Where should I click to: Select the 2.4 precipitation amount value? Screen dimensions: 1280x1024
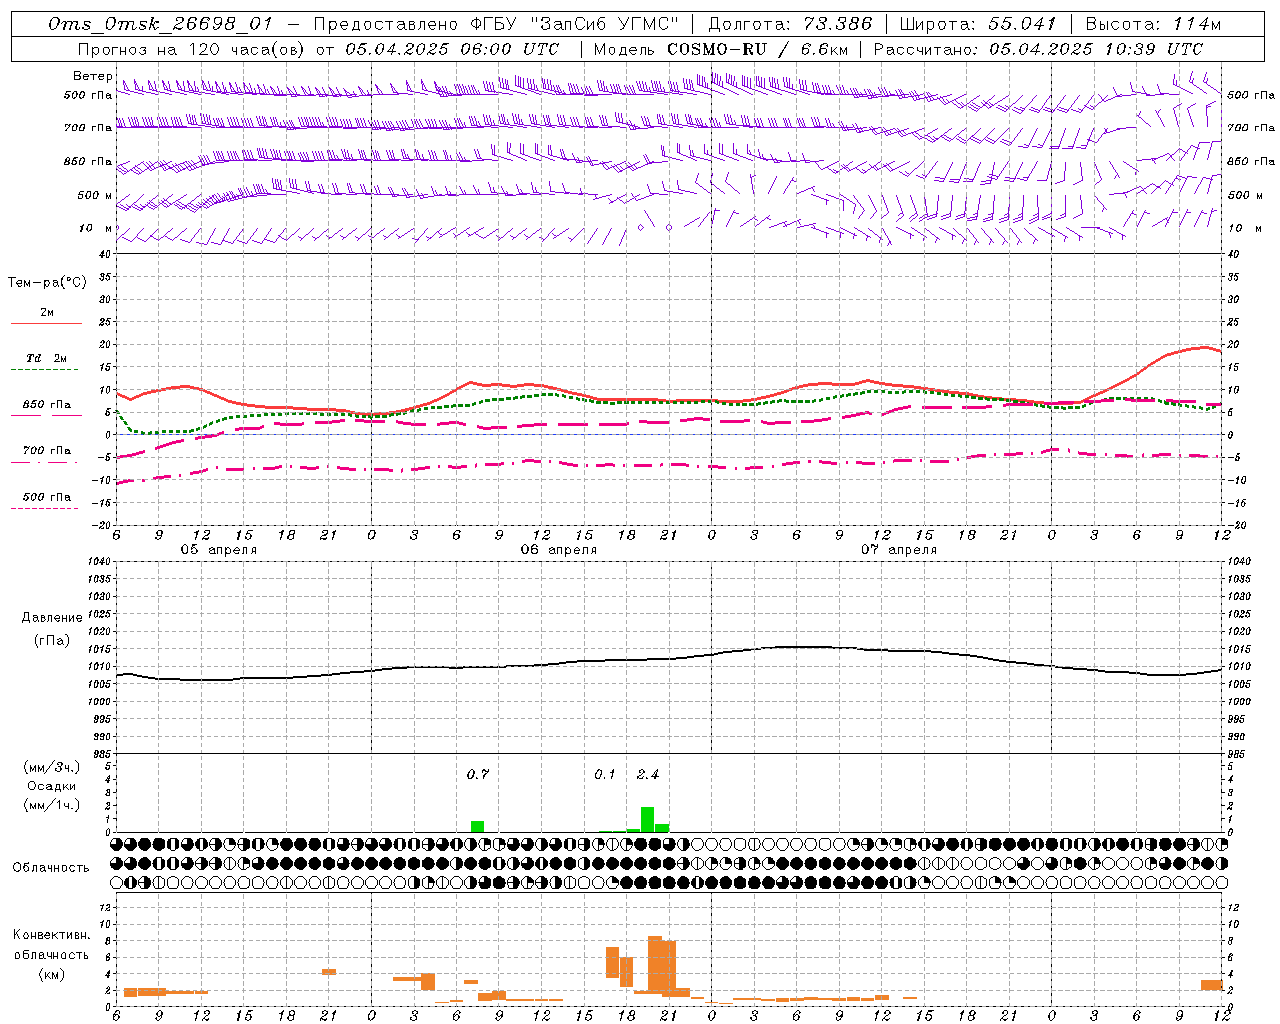[x=648, y=775]
